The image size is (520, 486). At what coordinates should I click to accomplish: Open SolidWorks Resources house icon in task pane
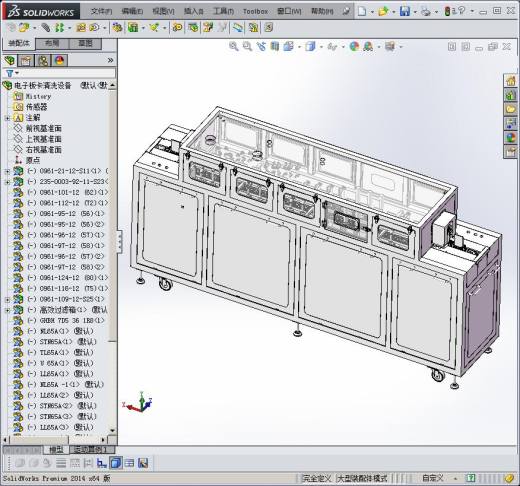coord(511,81)
